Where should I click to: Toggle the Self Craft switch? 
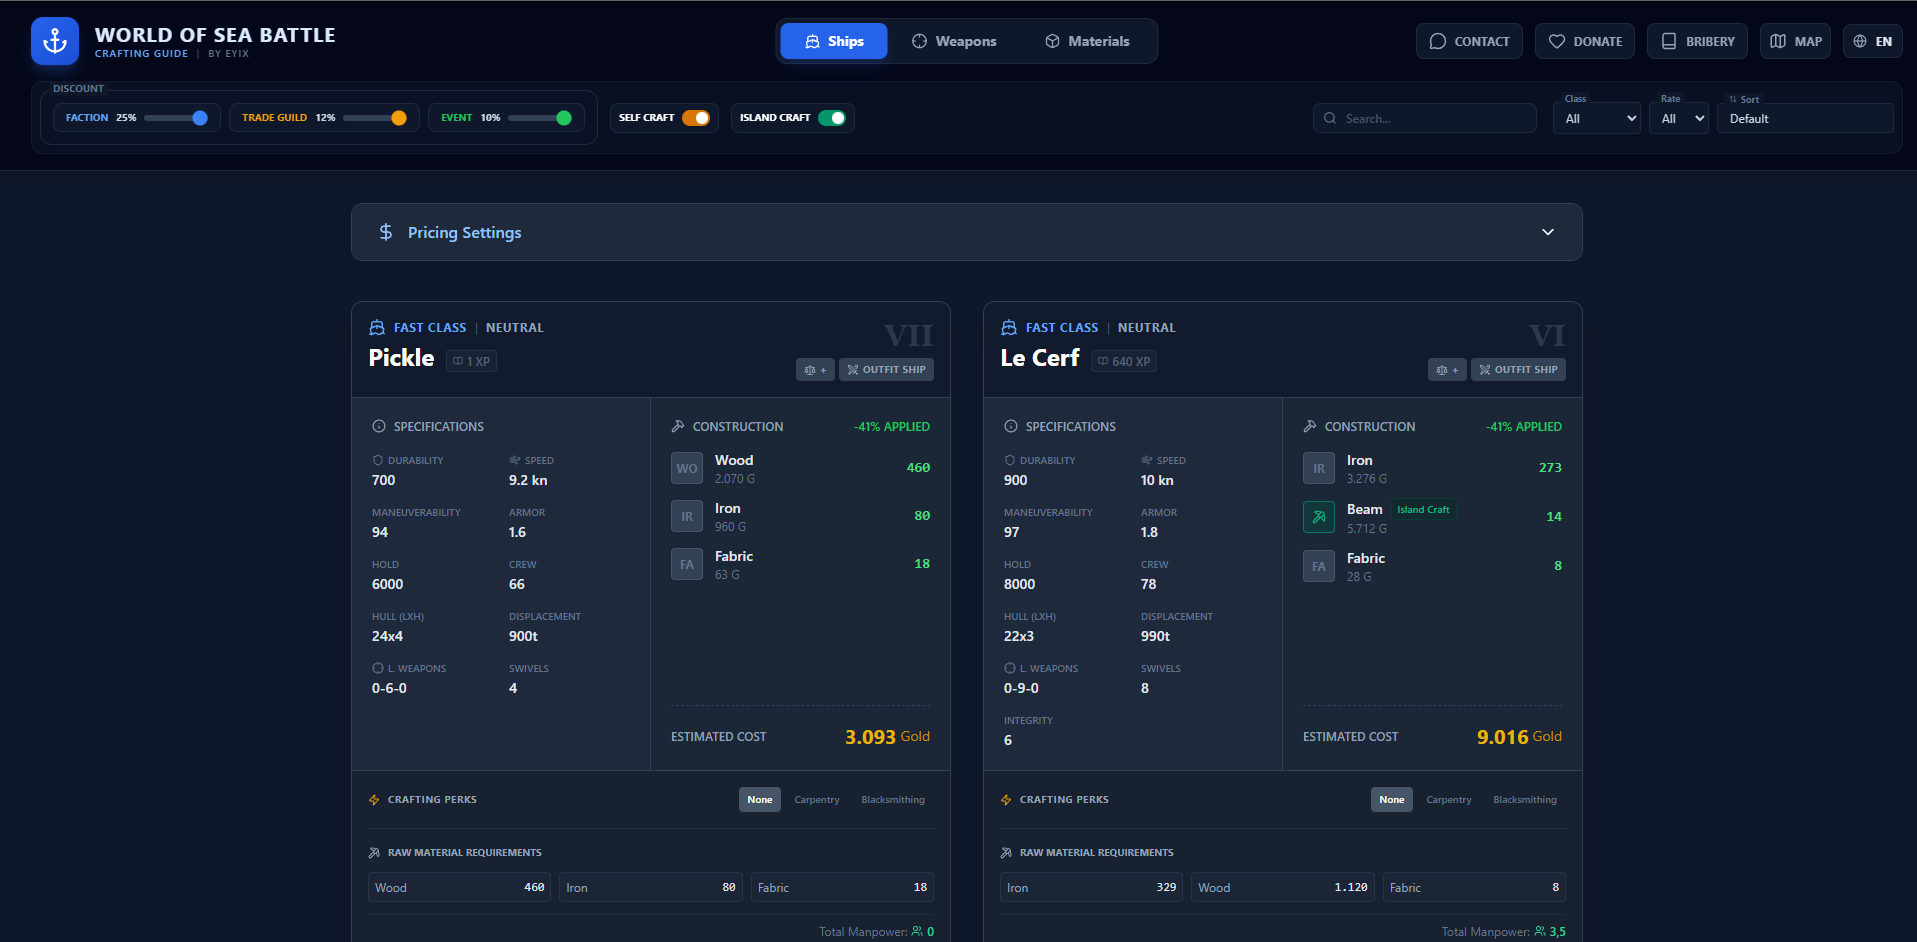696,118
